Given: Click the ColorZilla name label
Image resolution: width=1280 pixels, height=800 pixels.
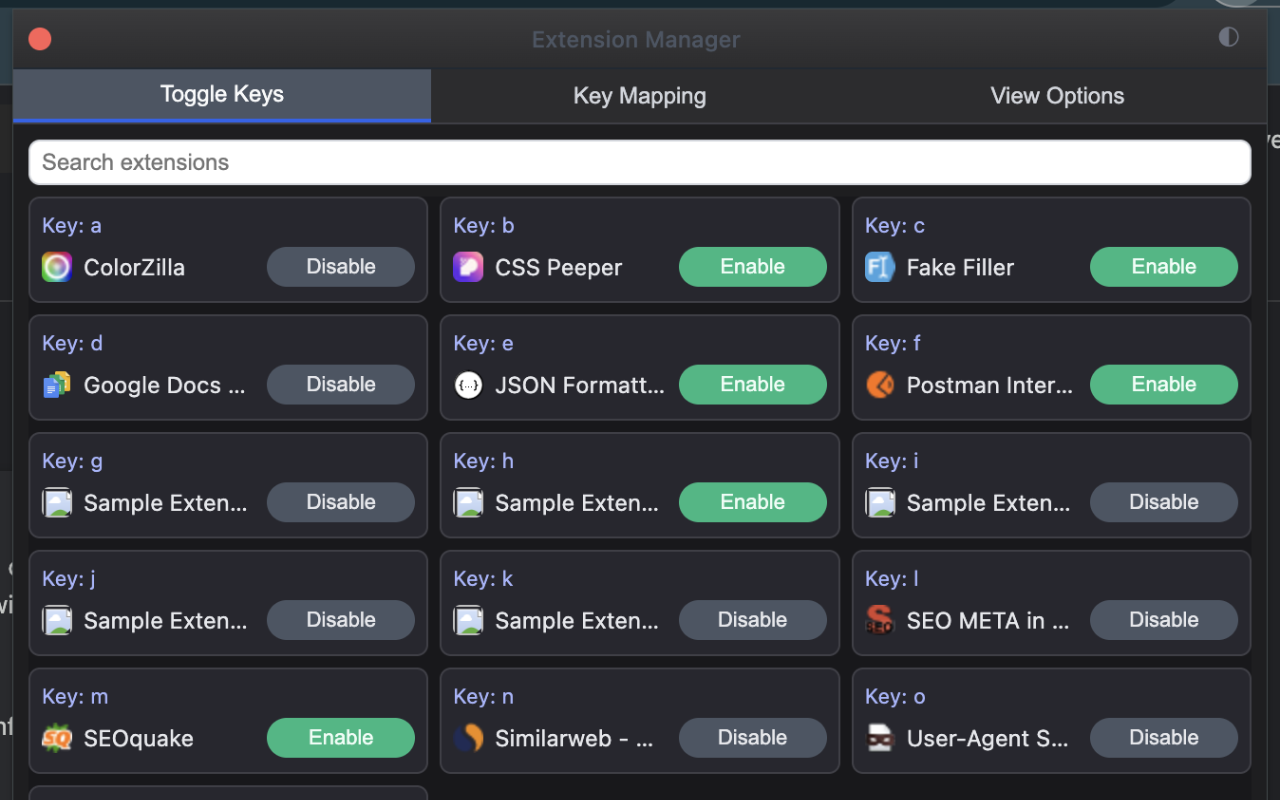Looking at the screenshot, I should 134,268.
